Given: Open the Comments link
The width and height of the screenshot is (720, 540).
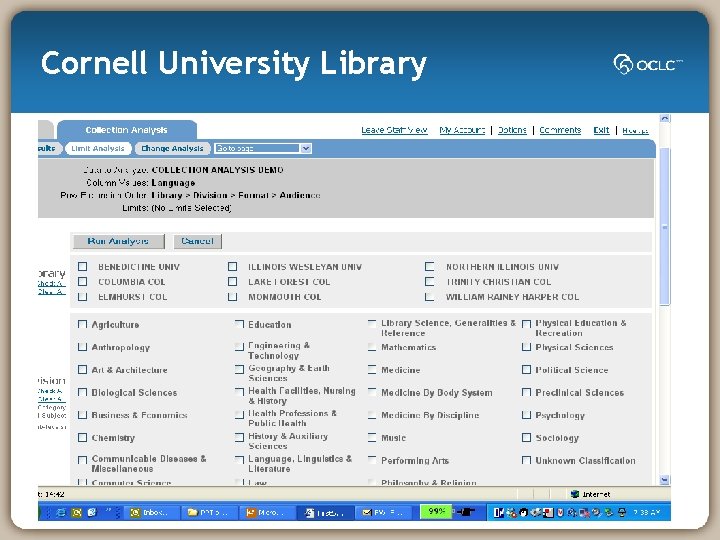Looking at the screenshot, I should click(560, 130).
